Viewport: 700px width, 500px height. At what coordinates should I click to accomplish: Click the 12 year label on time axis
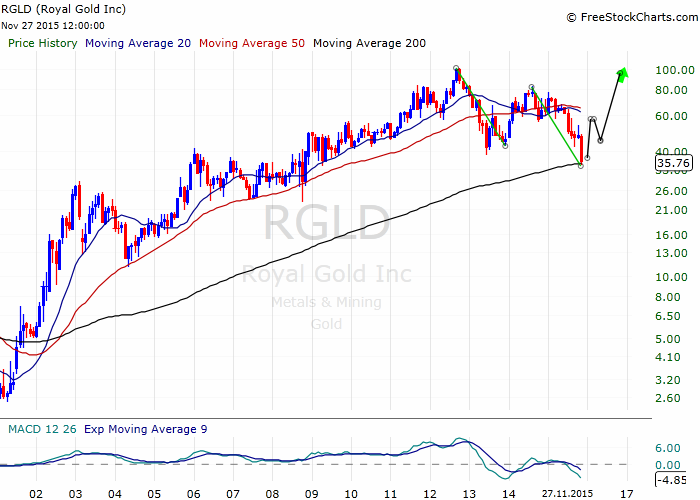click(430, 494)
